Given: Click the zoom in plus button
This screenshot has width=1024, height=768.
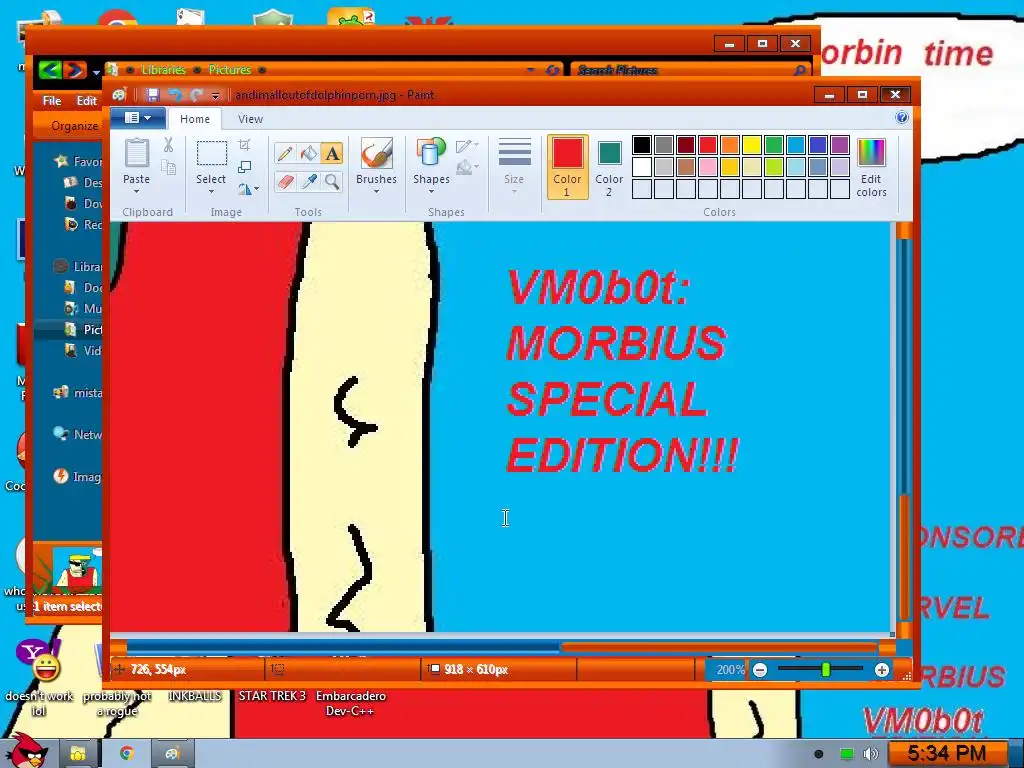Looking at the screenshot, I should (x=882, y=670).
